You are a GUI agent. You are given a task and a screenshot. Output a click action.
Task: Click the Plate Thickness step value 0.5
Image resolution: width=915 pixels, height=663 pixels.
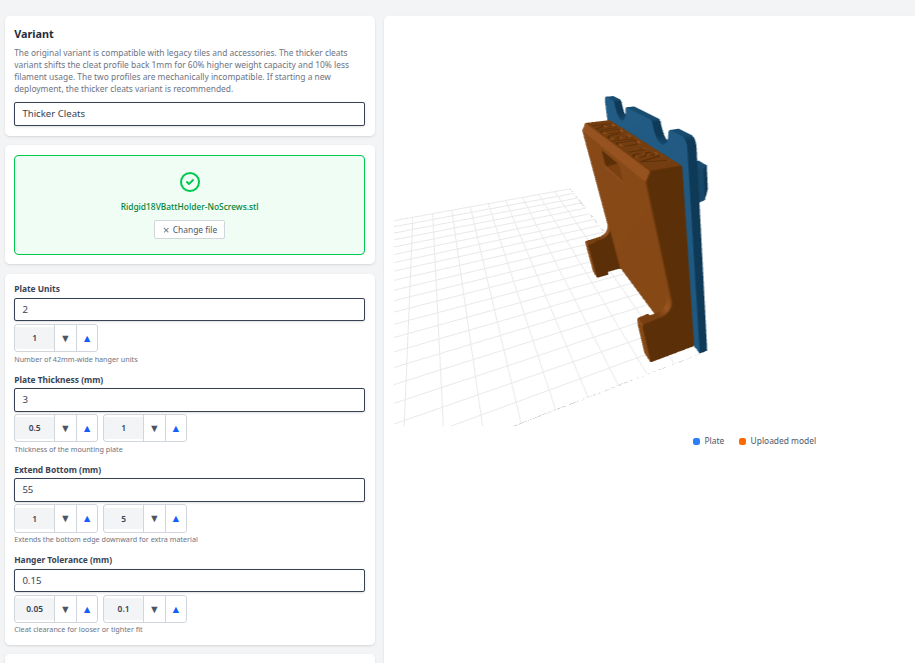coord(34,428)
